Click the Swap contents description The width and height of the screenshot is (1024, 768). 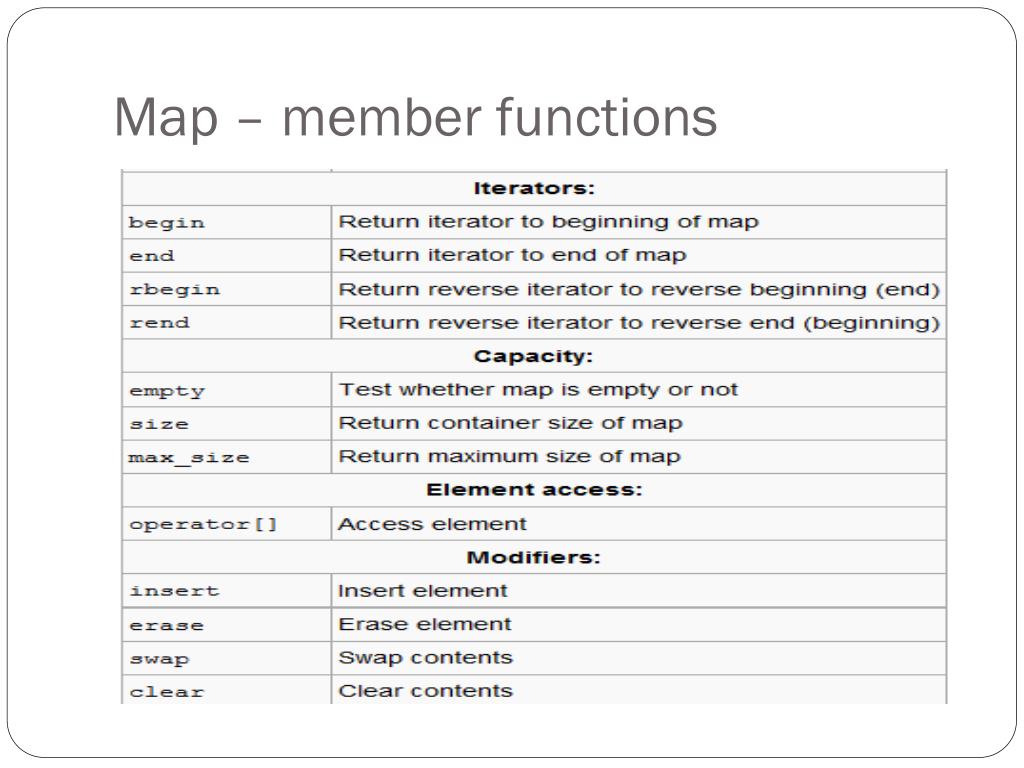click(x=425, y=658)
